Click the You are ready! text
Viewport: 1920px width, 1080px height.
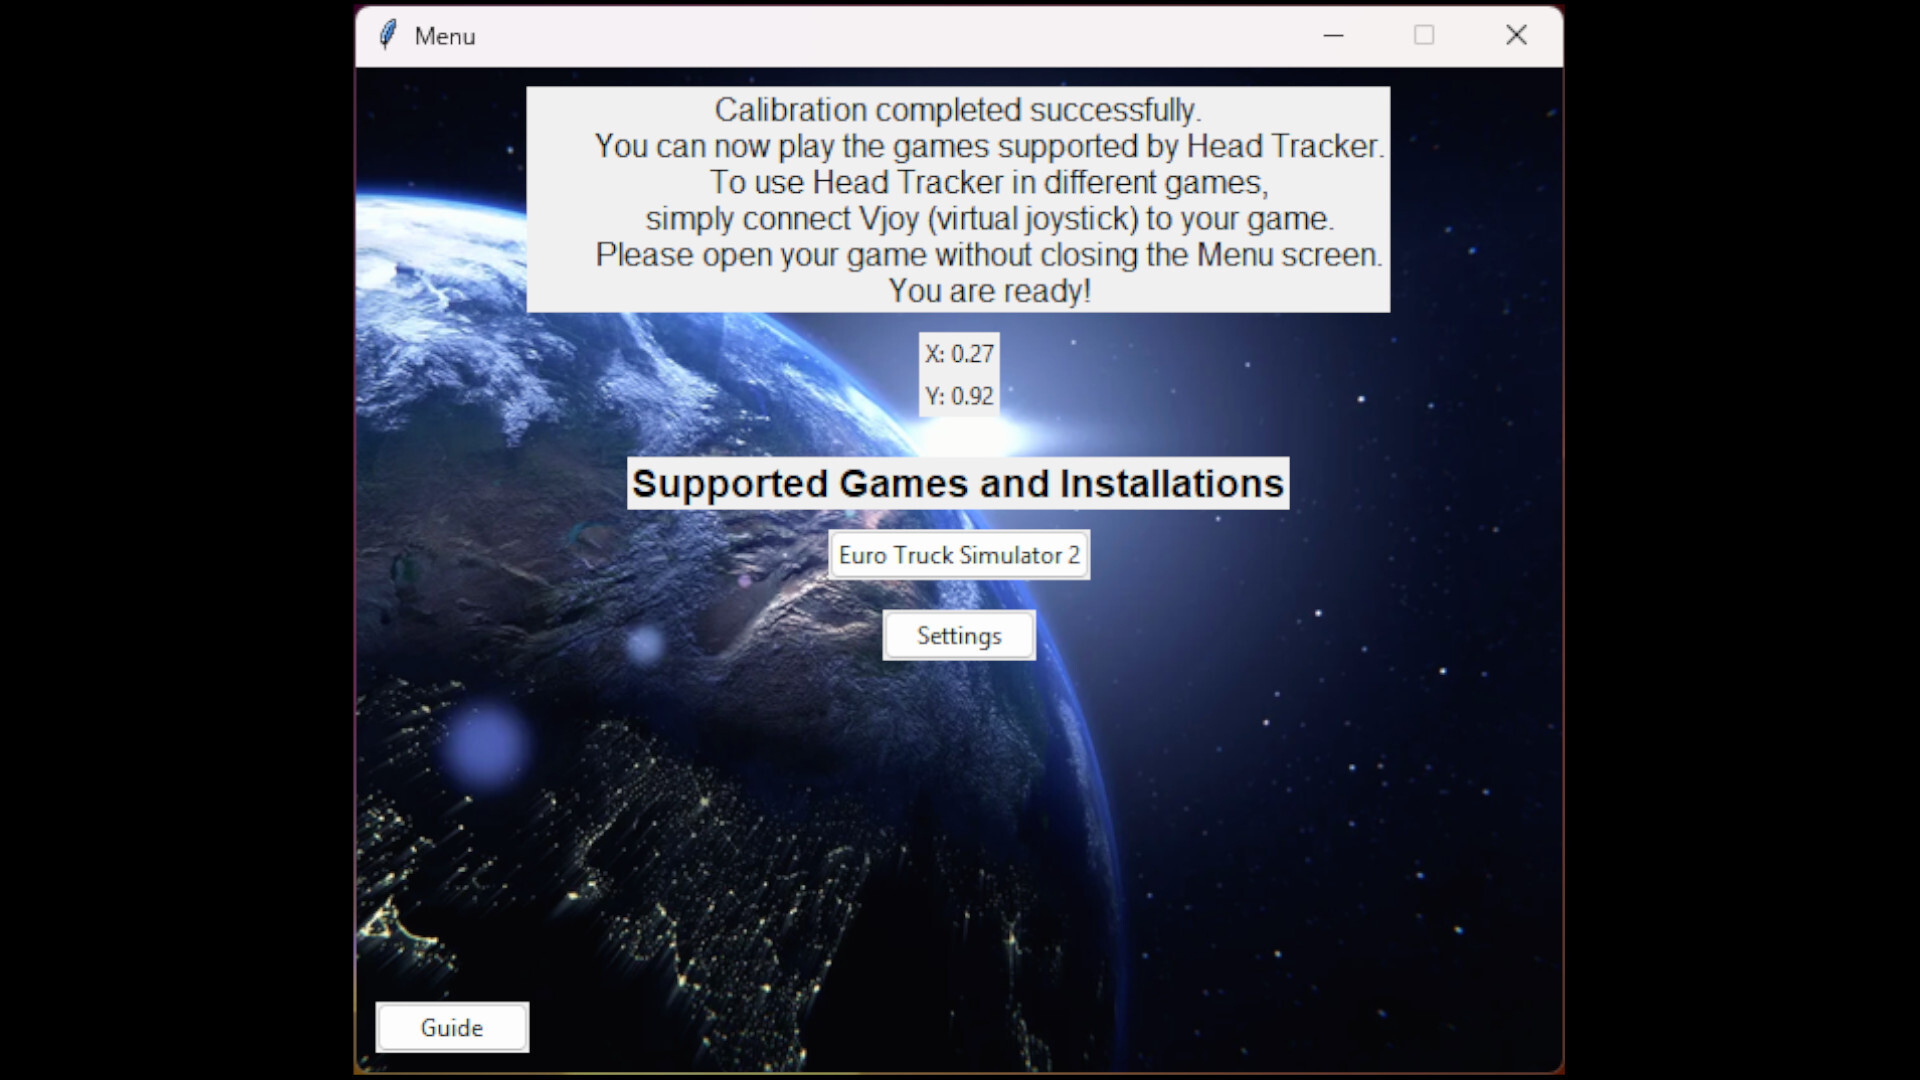click(987, 290)
